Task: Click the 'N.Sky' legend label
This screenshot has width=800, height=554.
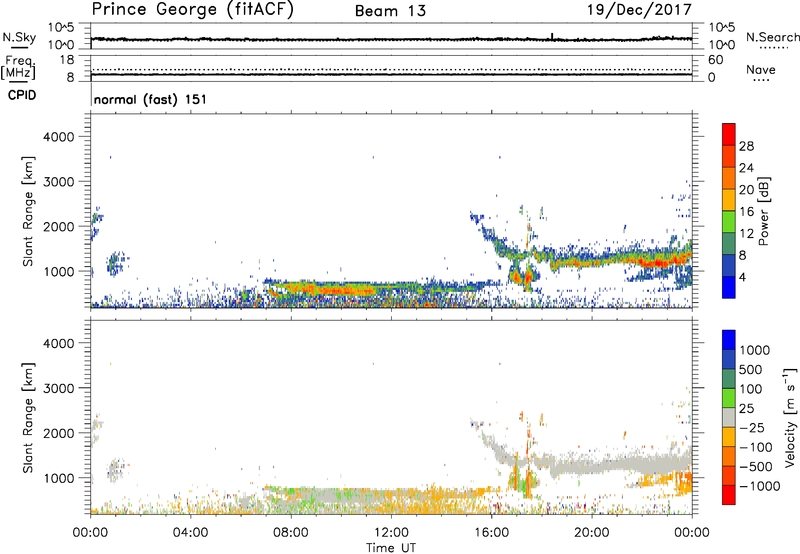Action: pyautogui.click(x=19, y=37)
